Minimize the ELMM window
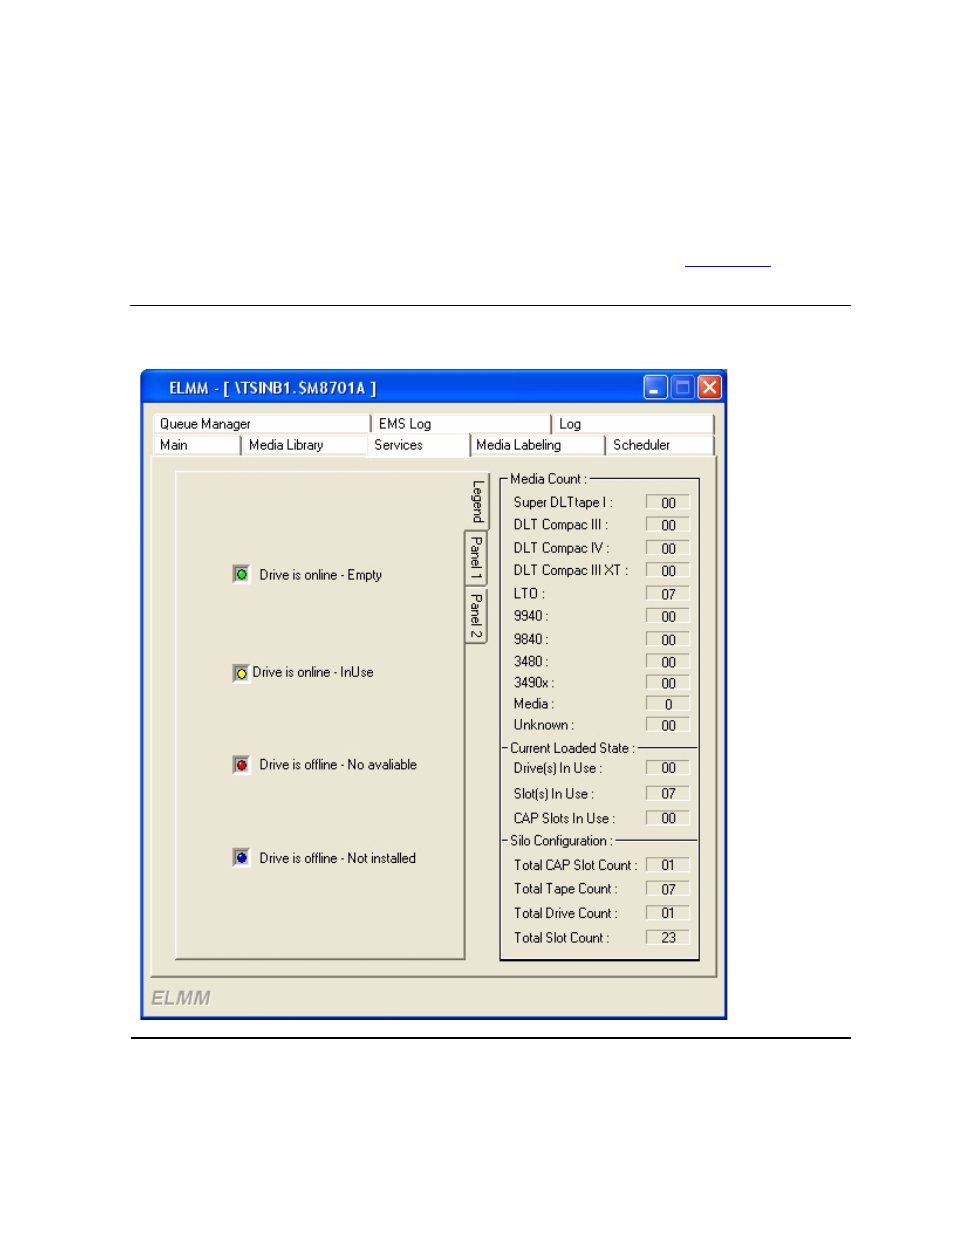Screen dimensions: 954x1235 tap(655, 388)
